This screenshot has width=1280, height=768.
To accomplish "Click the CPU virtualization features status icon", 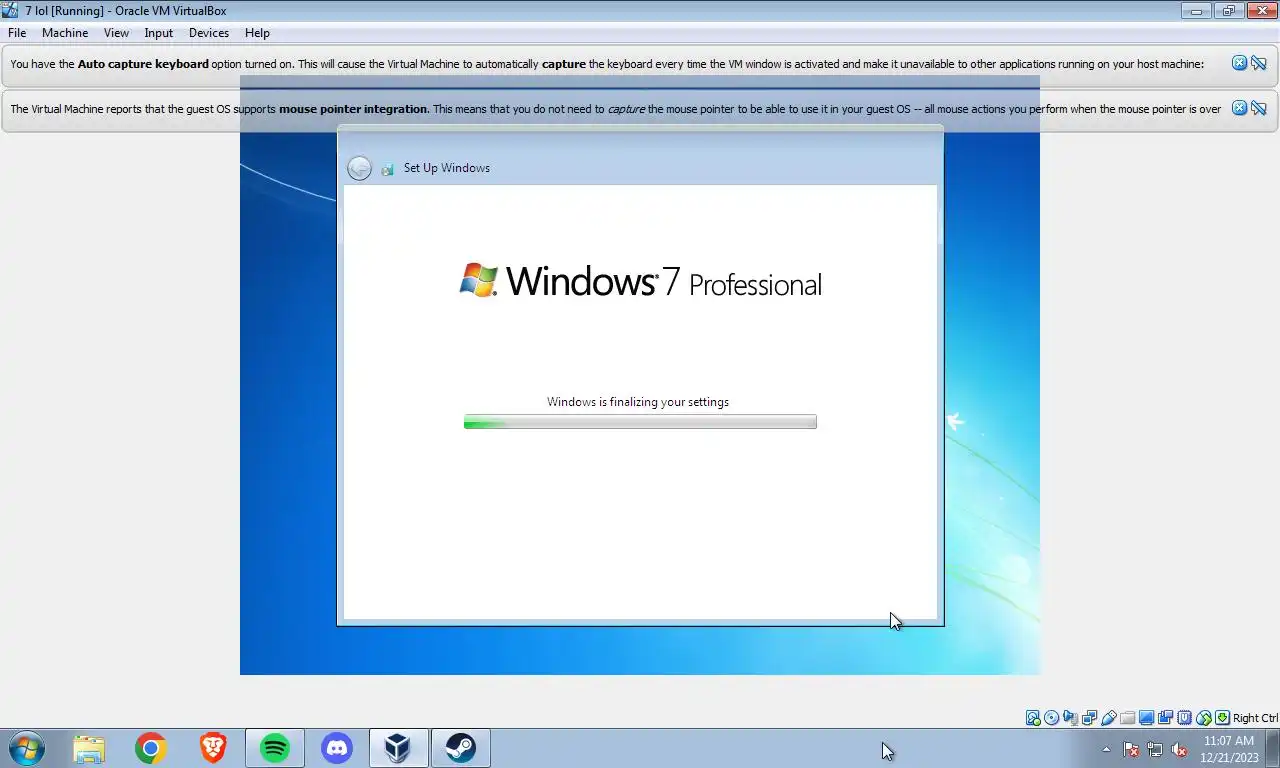I will click(x=1184, y=718).
